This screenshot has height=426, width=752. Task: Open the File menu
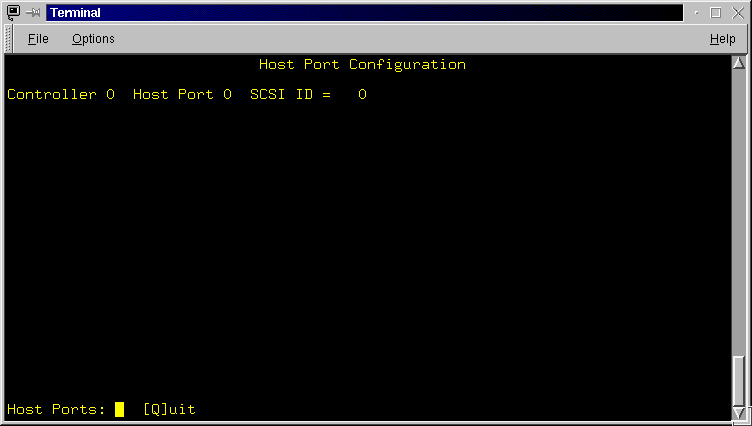click(38, 39)
